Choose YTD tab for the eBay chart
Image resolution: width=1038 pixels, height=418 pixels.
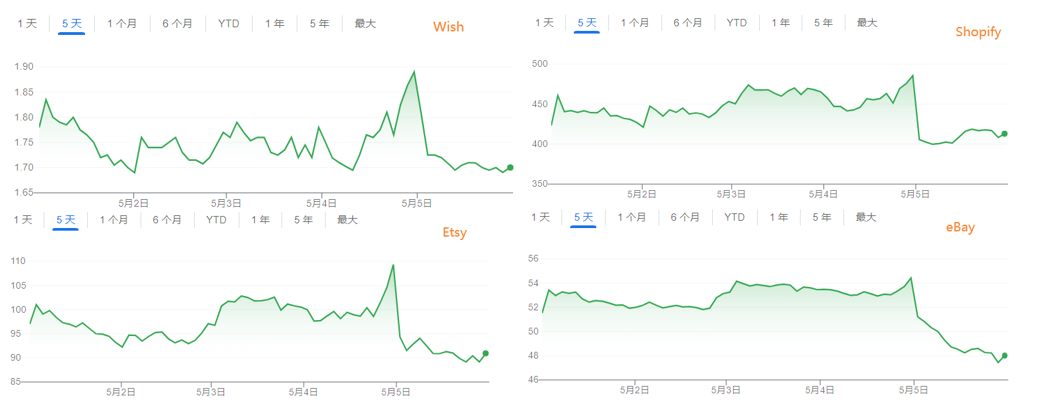(735, 217)
